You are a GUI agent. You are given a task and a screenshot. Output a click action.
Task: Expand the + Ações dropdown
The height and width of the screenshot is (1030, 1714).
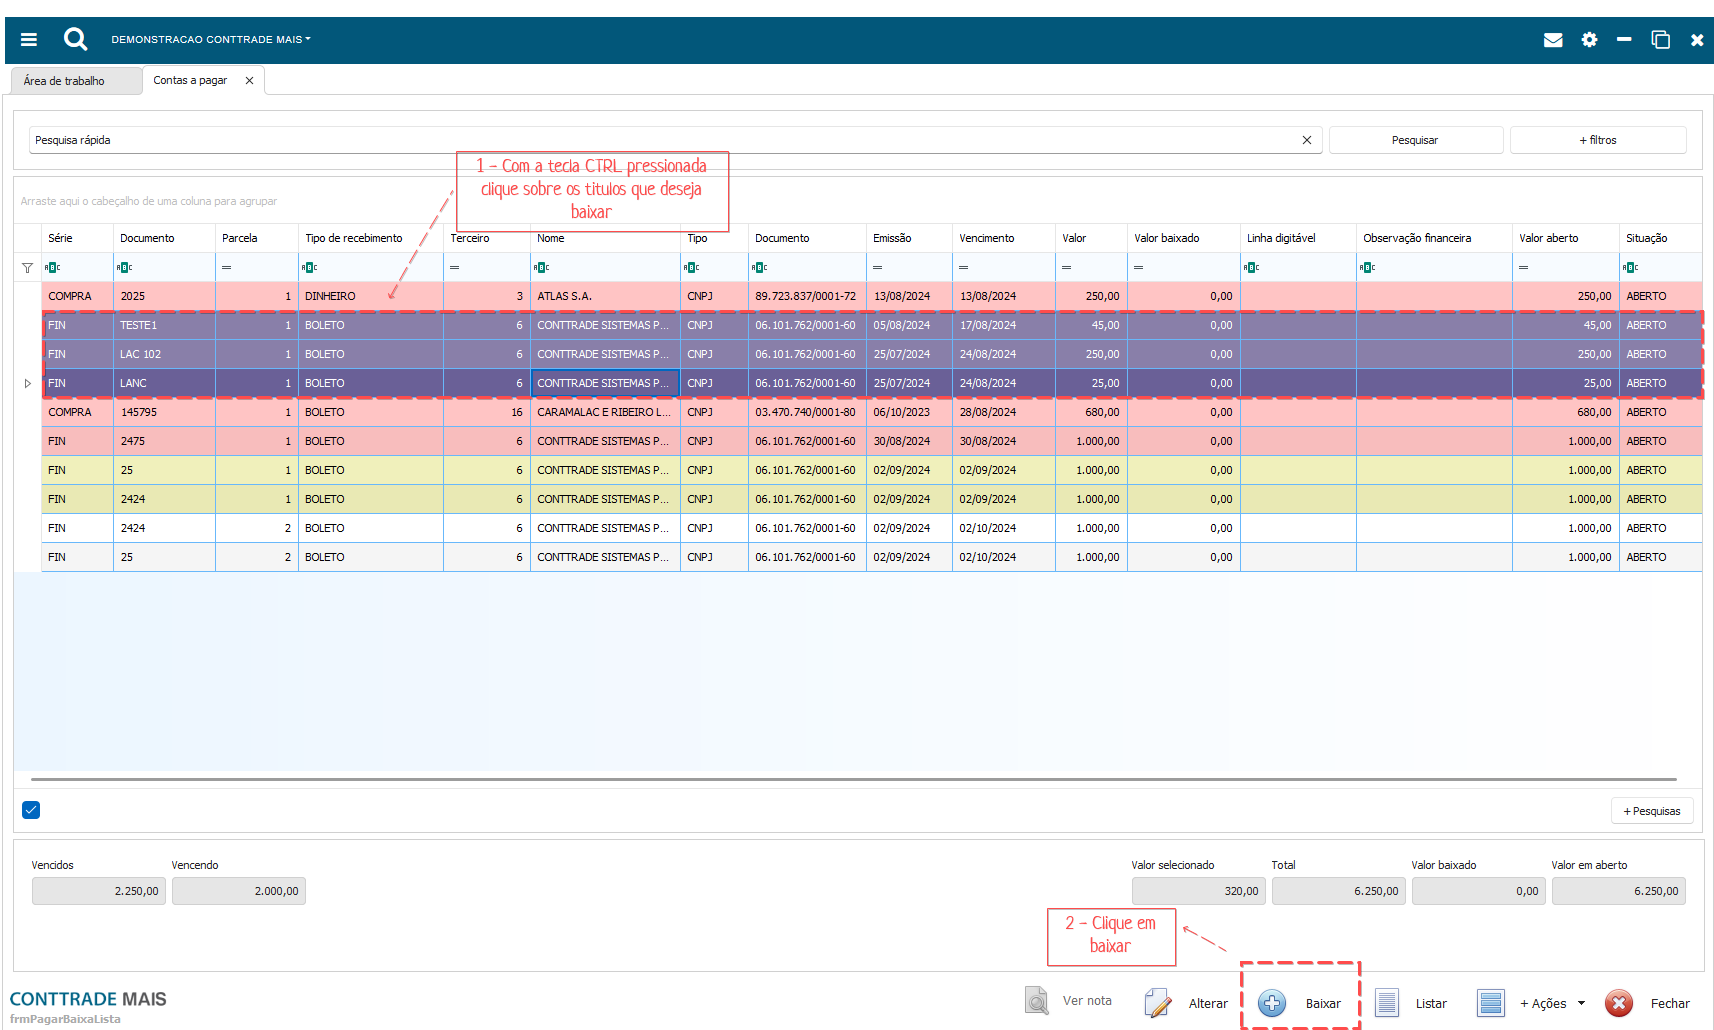tap(1552, 1003)
